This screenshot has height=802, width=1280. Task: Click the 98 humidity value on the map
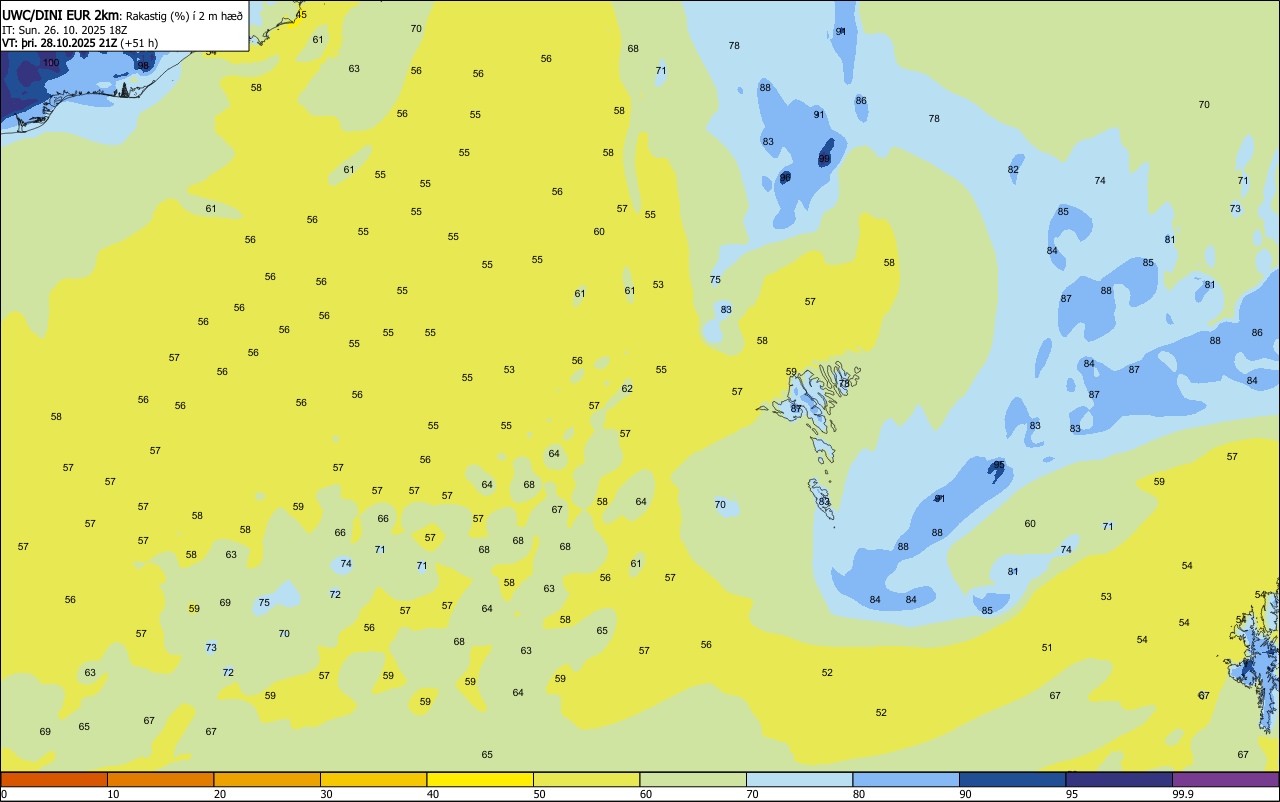143,66
